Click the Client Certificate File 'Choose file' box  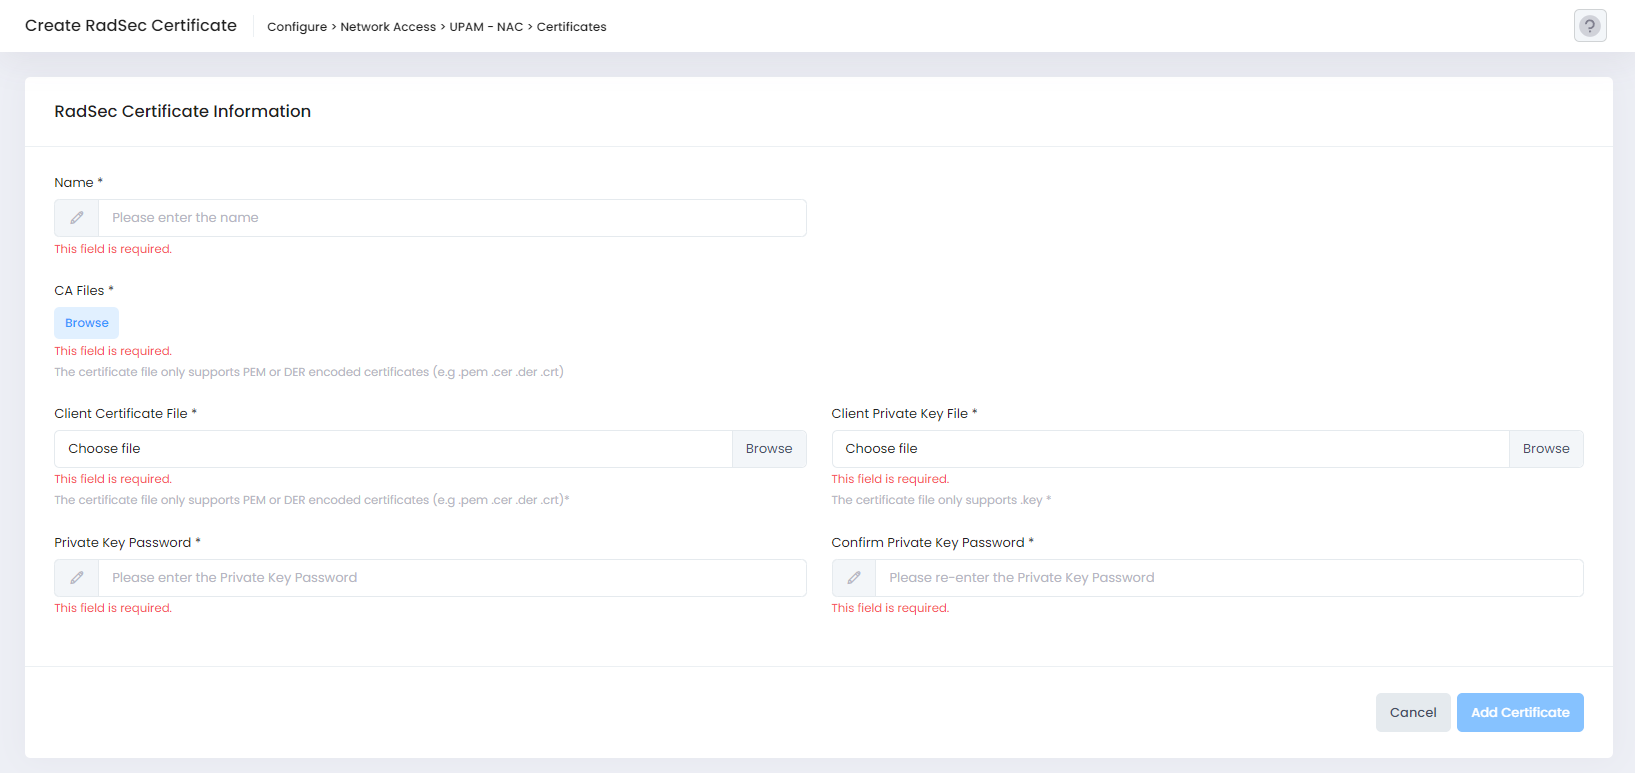point(393,449)
